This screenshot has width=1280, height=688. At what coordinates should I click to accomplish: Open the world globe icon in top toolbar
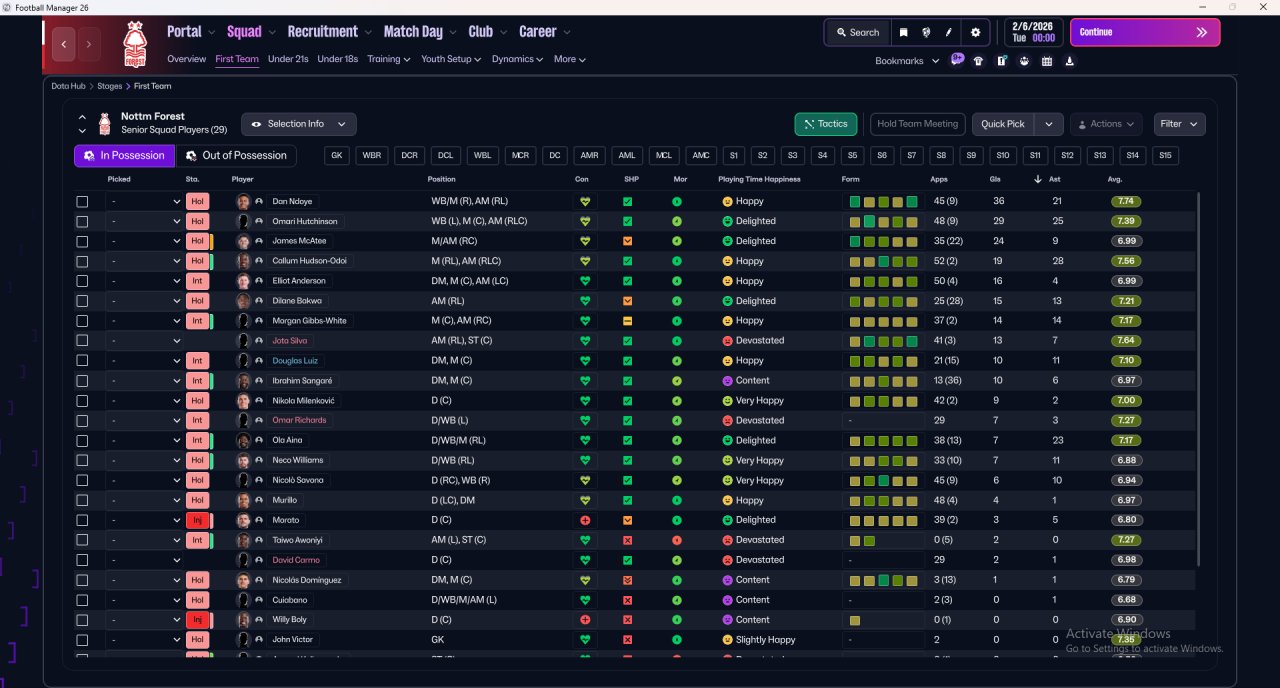tap(926, 32)
